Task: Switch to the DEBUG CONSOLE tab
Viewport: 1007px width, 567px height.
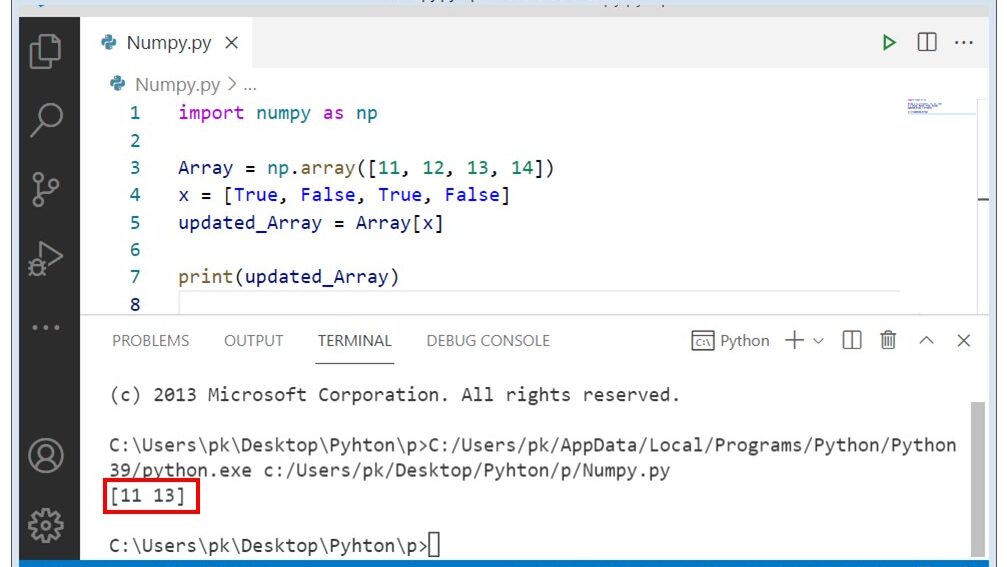Action: coord(488,341)
